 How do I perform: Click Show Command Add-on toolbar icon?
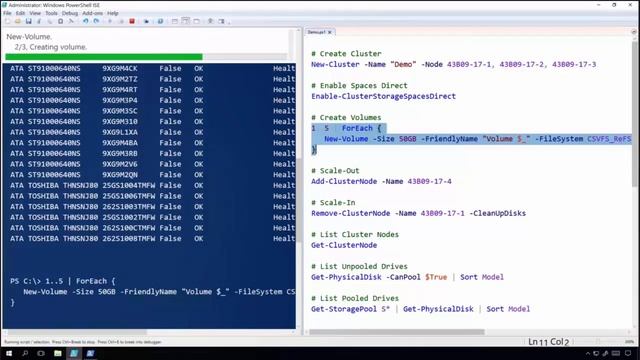pyautogui.click(x=222, y=21)
